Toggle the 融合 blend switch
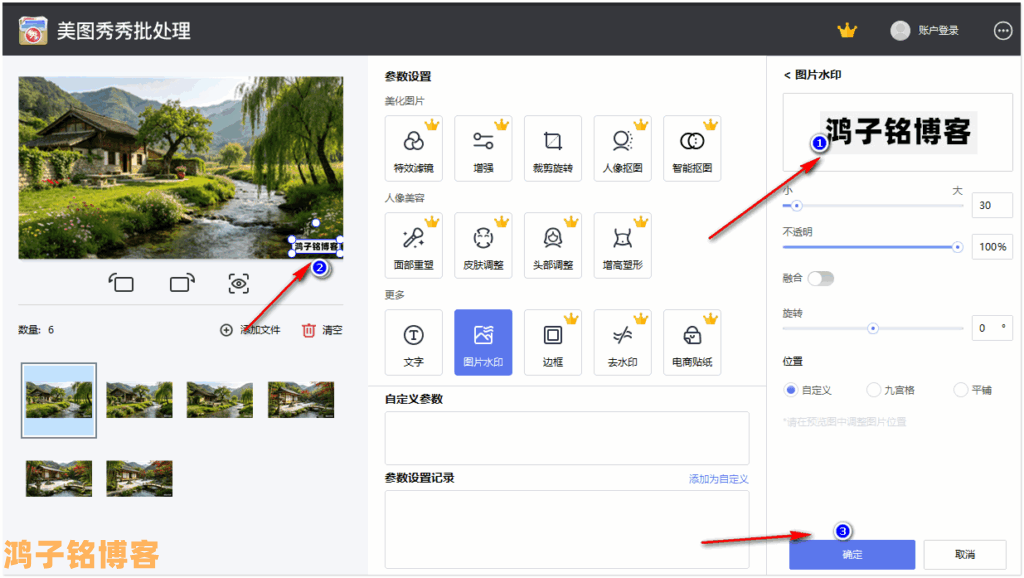Viewport: 1024px width, 578px height. [x=820, y=278]
